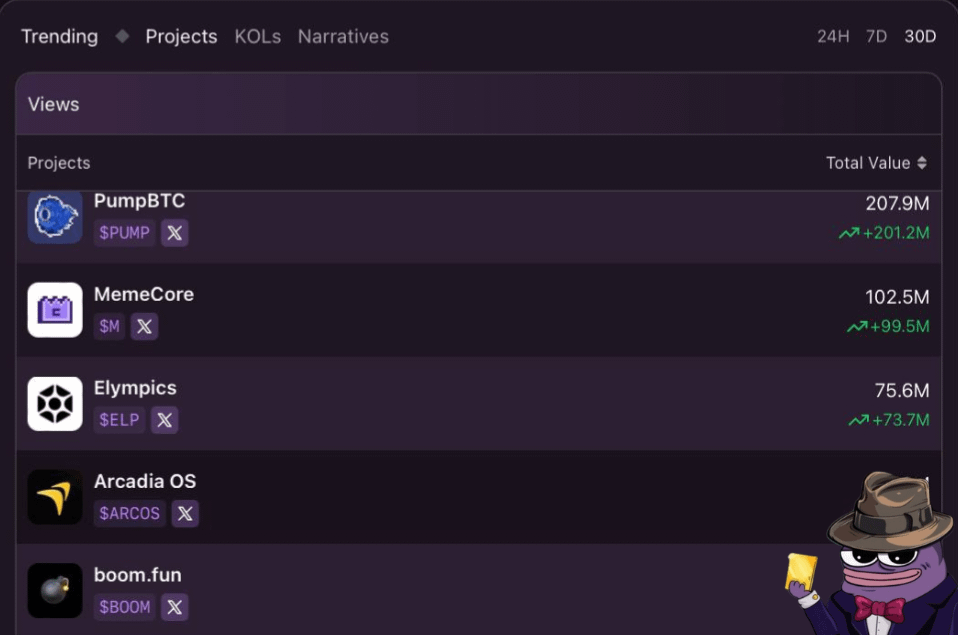This screenshot has height=635, width=958.
Task: Select the 30D timeframe
Action: 920,37
